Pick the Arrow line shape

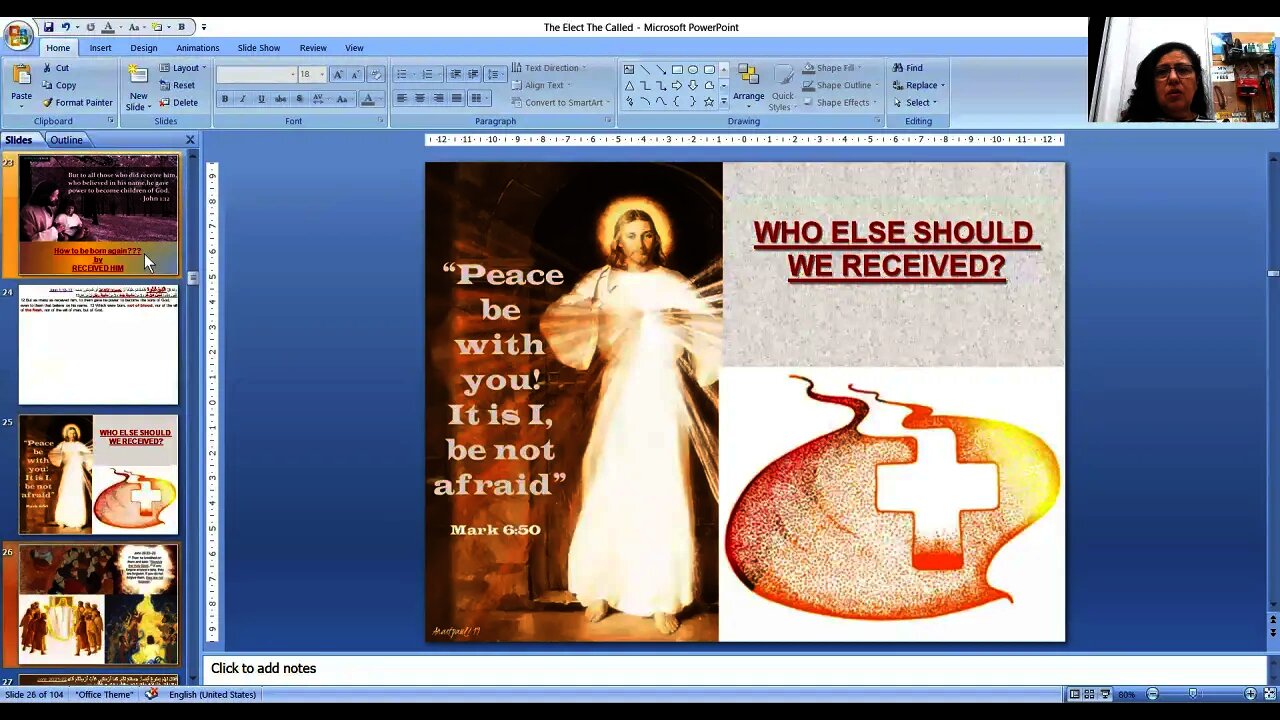[661, 69]
